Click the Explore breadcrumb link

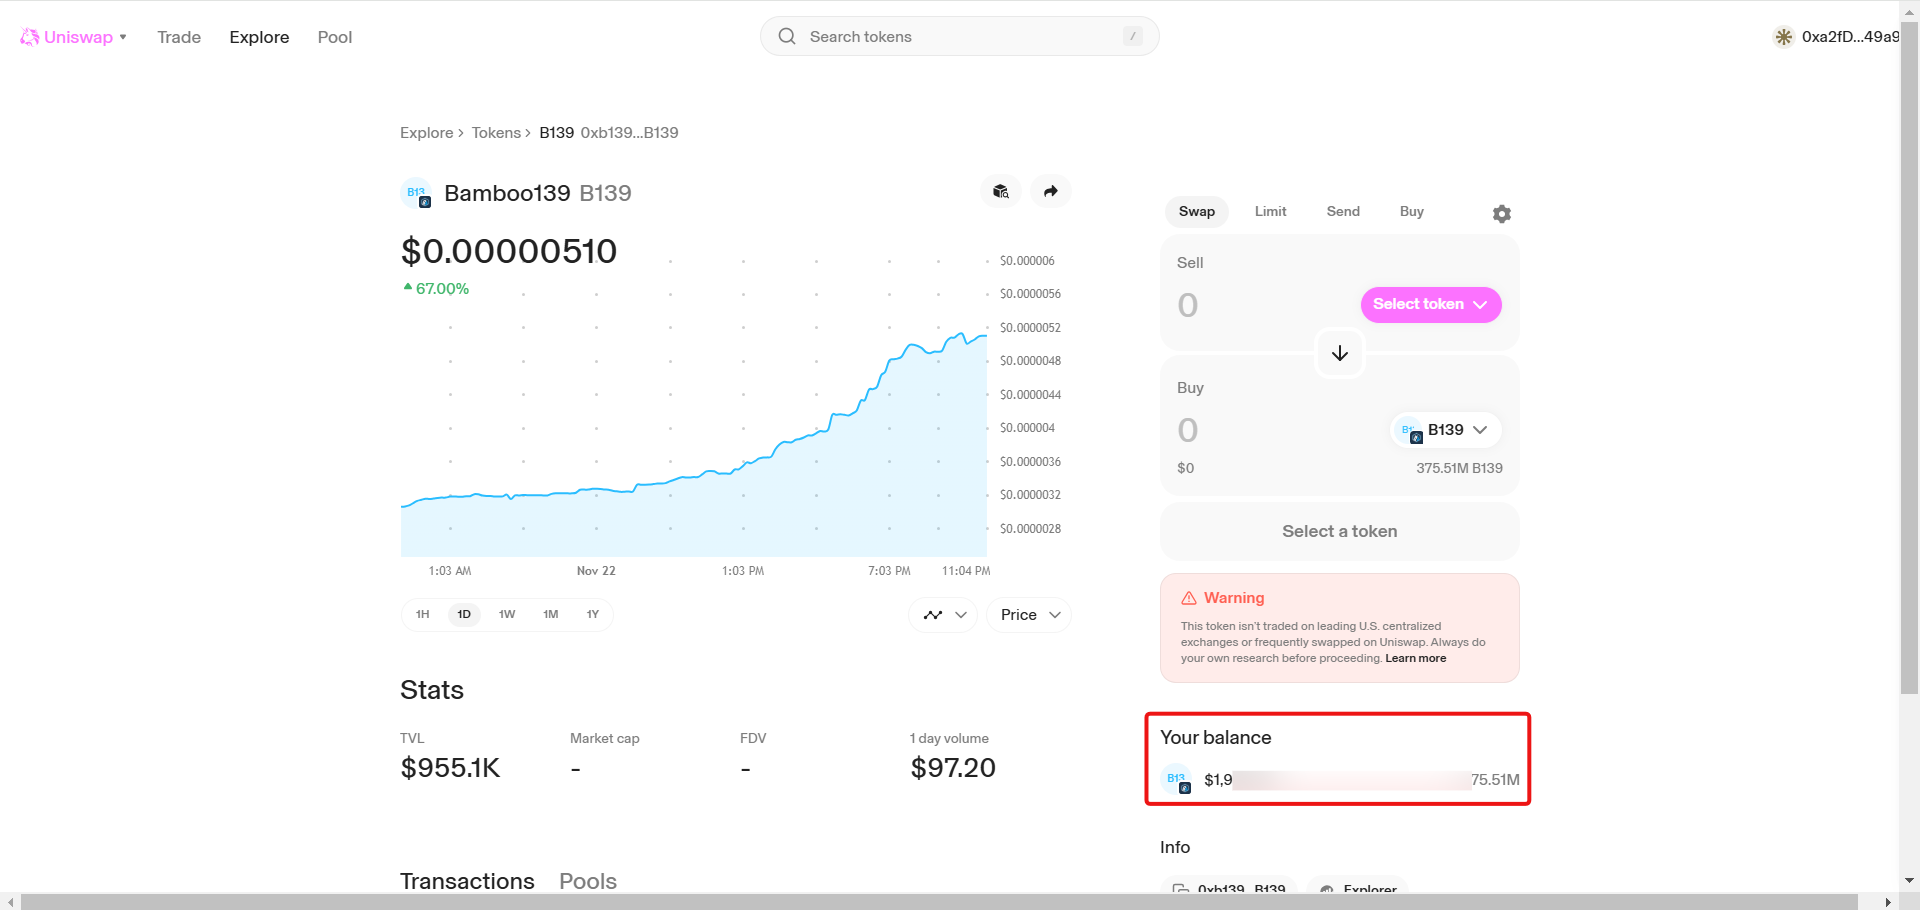point(427,133)
